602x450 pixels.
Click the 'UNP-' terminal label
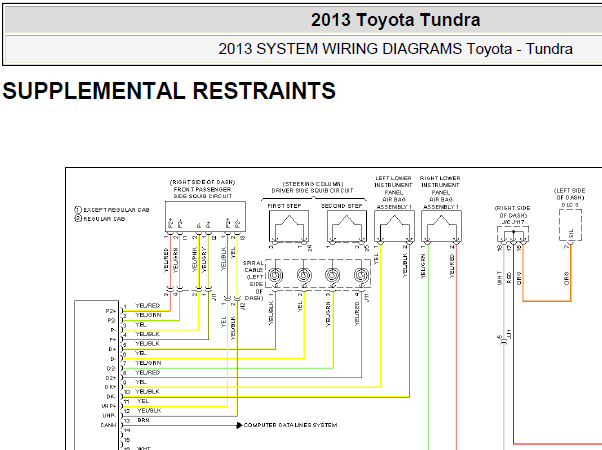coord(109,415)
